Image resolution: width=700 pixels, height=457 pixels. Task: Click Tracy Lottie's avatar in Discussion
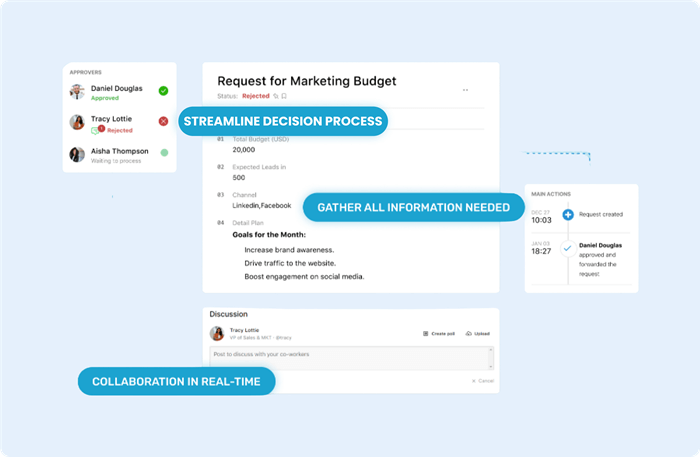tap(216, 333)
